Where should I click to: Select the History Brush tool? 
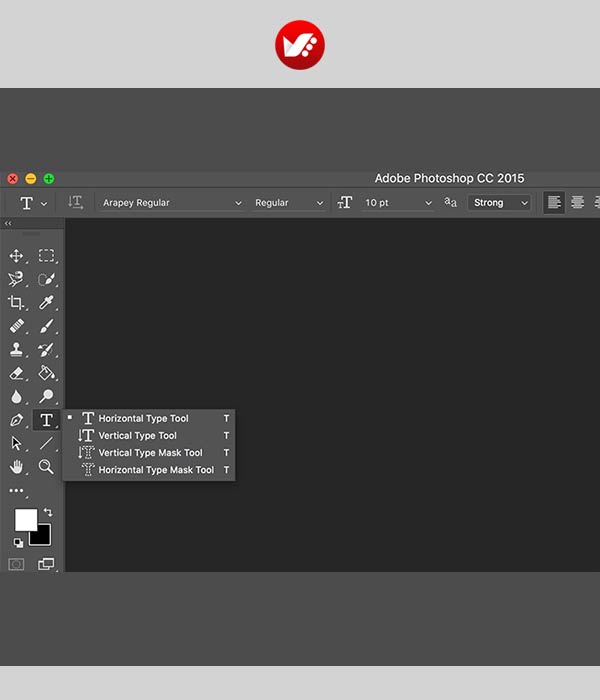[x=46, y=350]
